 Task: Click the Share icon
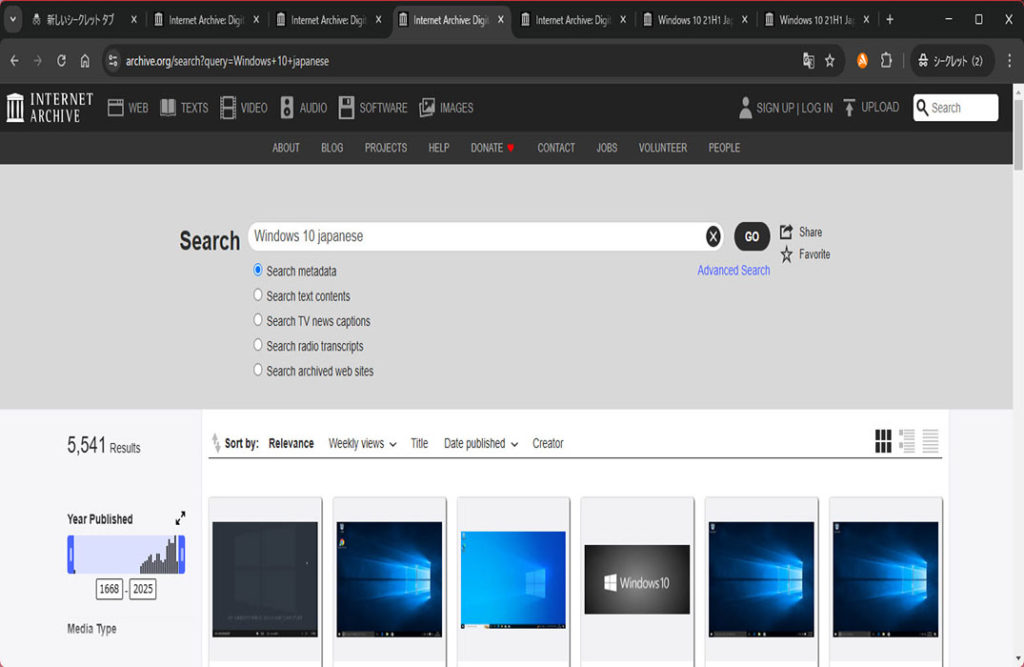[786, 232]
